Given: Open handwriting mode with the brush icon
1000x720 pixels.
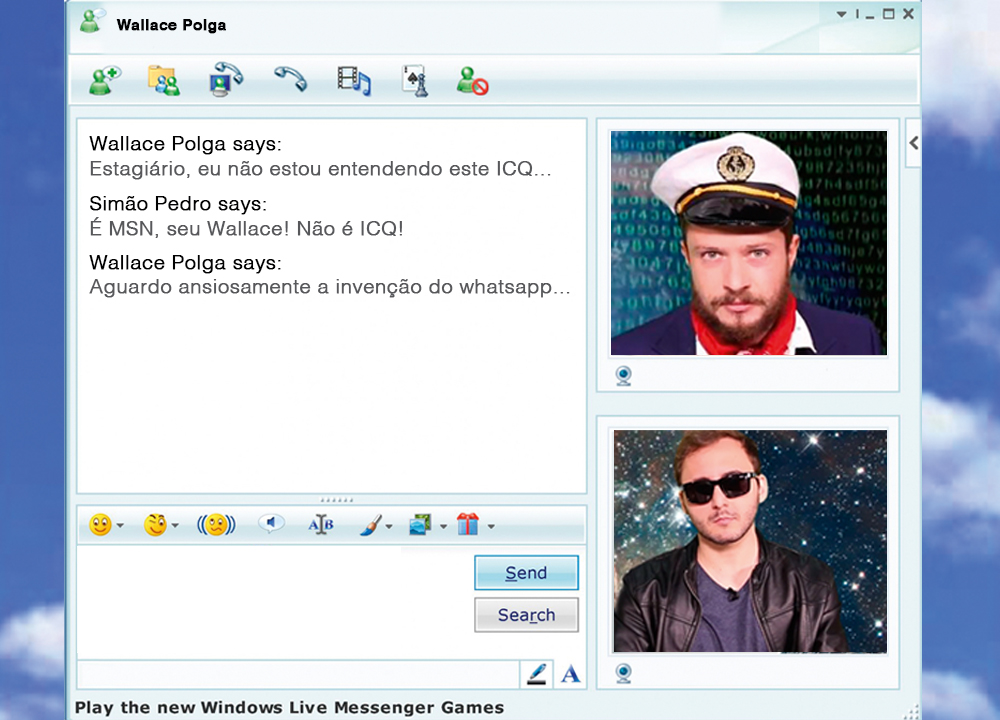Looking at the screenshot, I should point(372,524).
